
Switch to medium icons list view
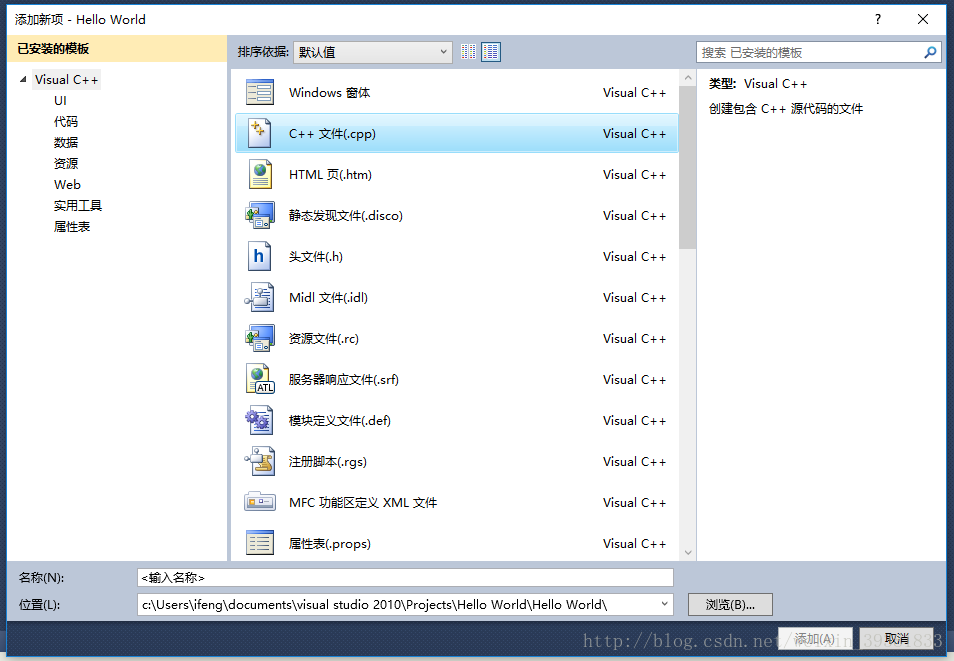pos(491,52)
